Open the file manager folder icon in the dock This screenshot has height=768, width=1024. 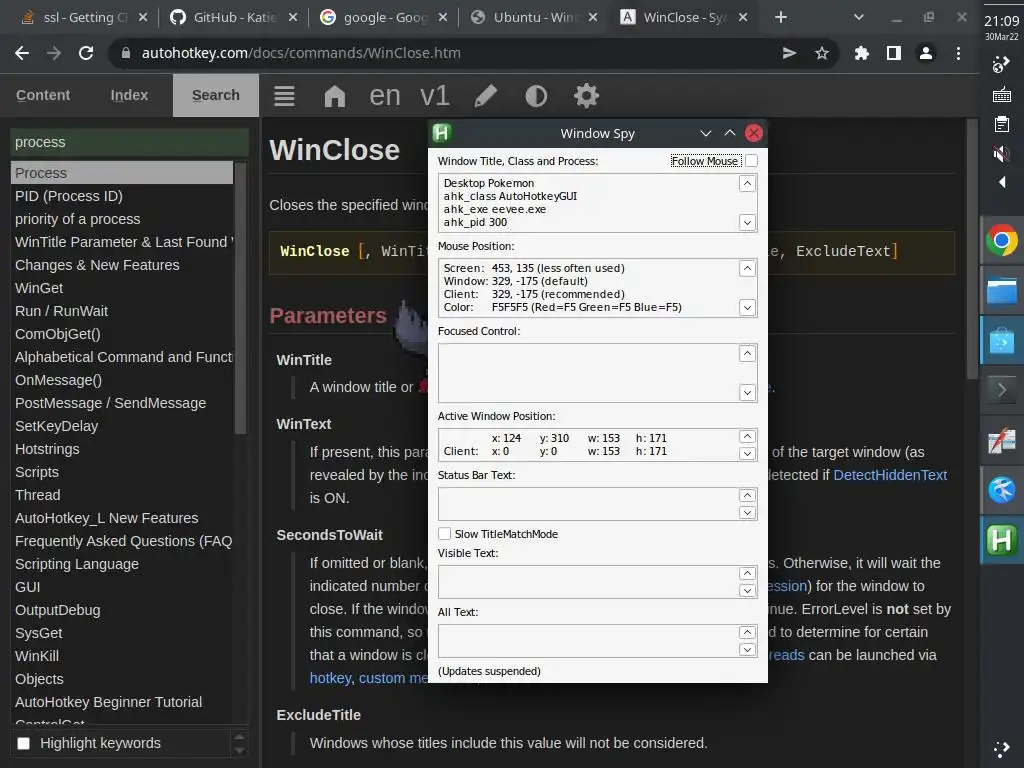1001,291
